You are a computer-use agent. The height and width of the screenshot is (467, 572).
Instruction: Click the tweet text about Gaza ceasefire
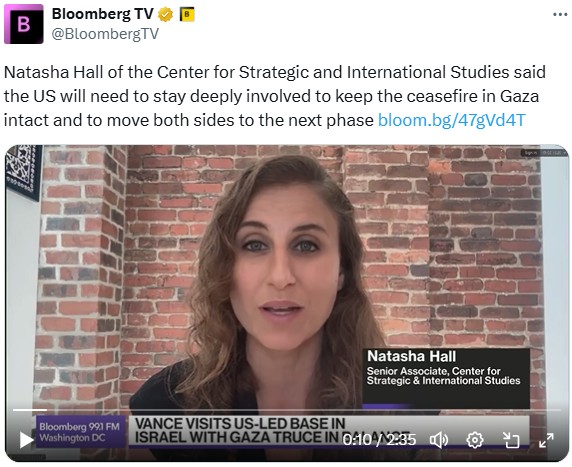coord(274,96)
